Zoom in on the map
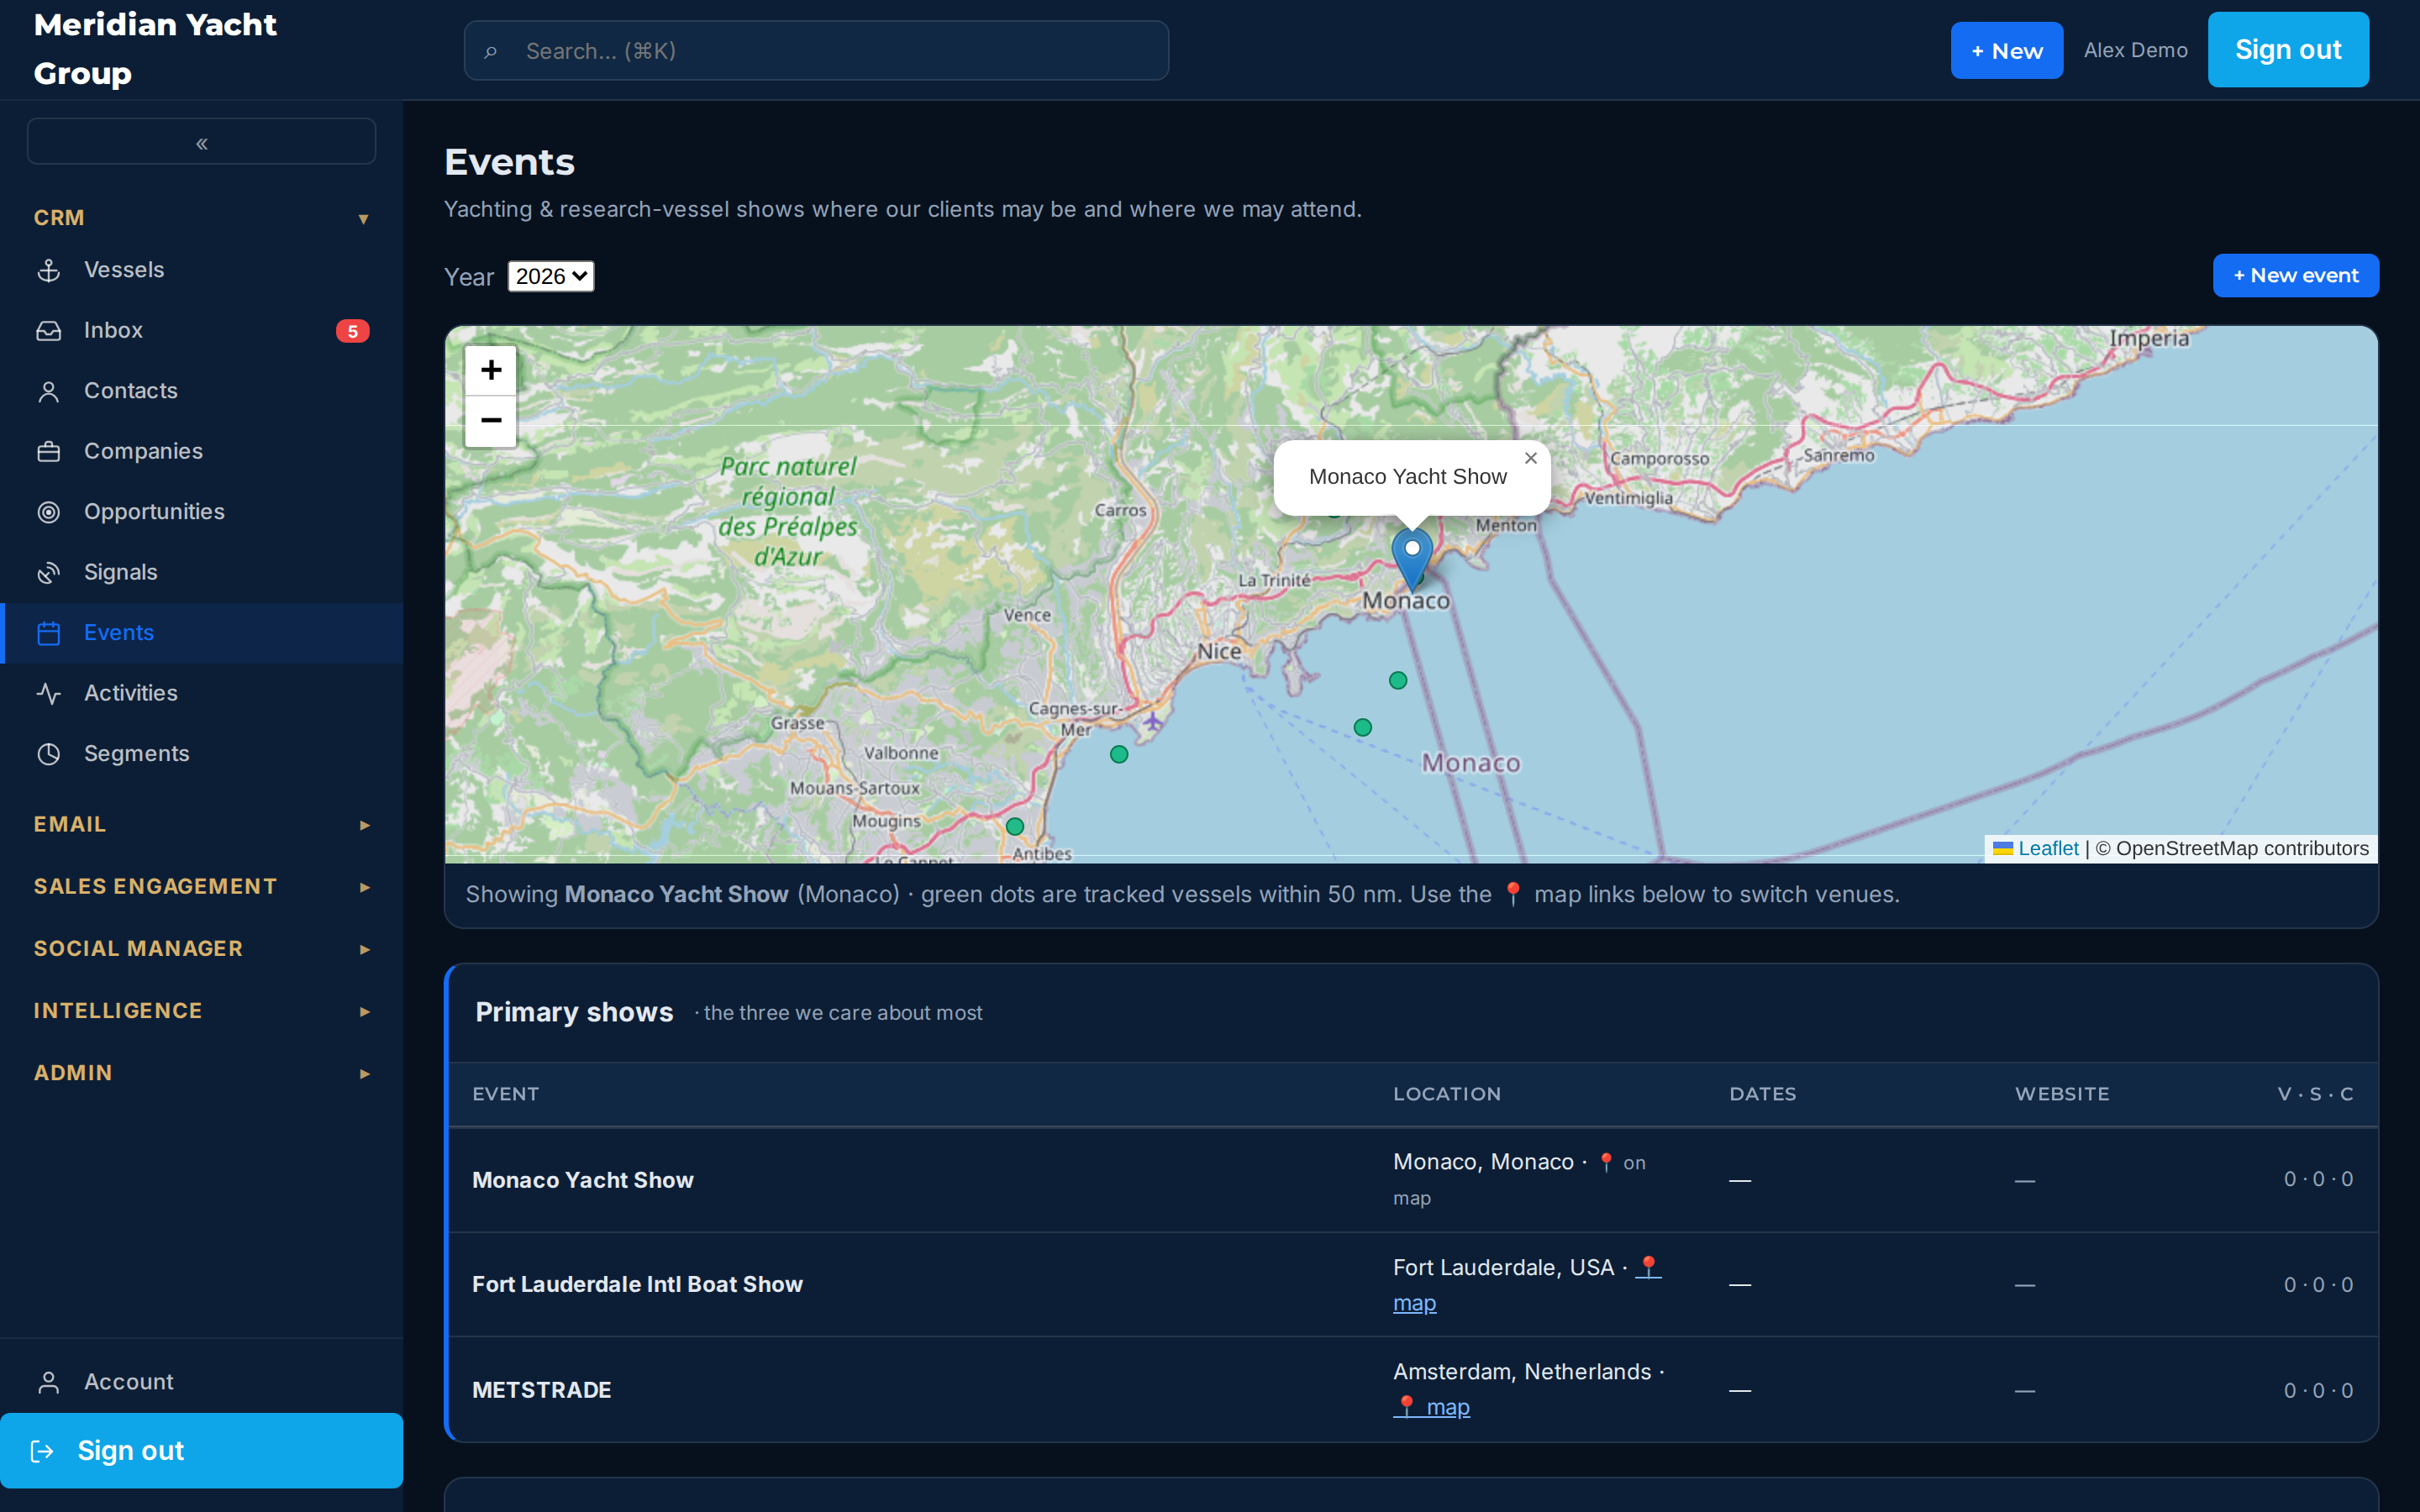Screen dimensions: 2420x1512 (x=491, y=370)
